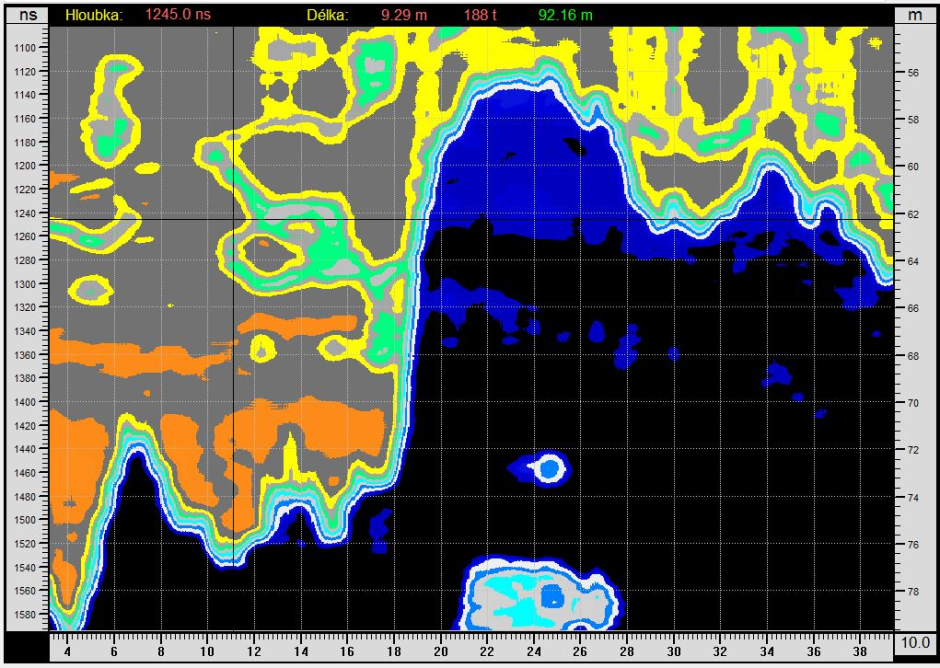Click the 'ns' unit box at top-left
The width and height of the screenshot is (940, 668).
(24, 15)
